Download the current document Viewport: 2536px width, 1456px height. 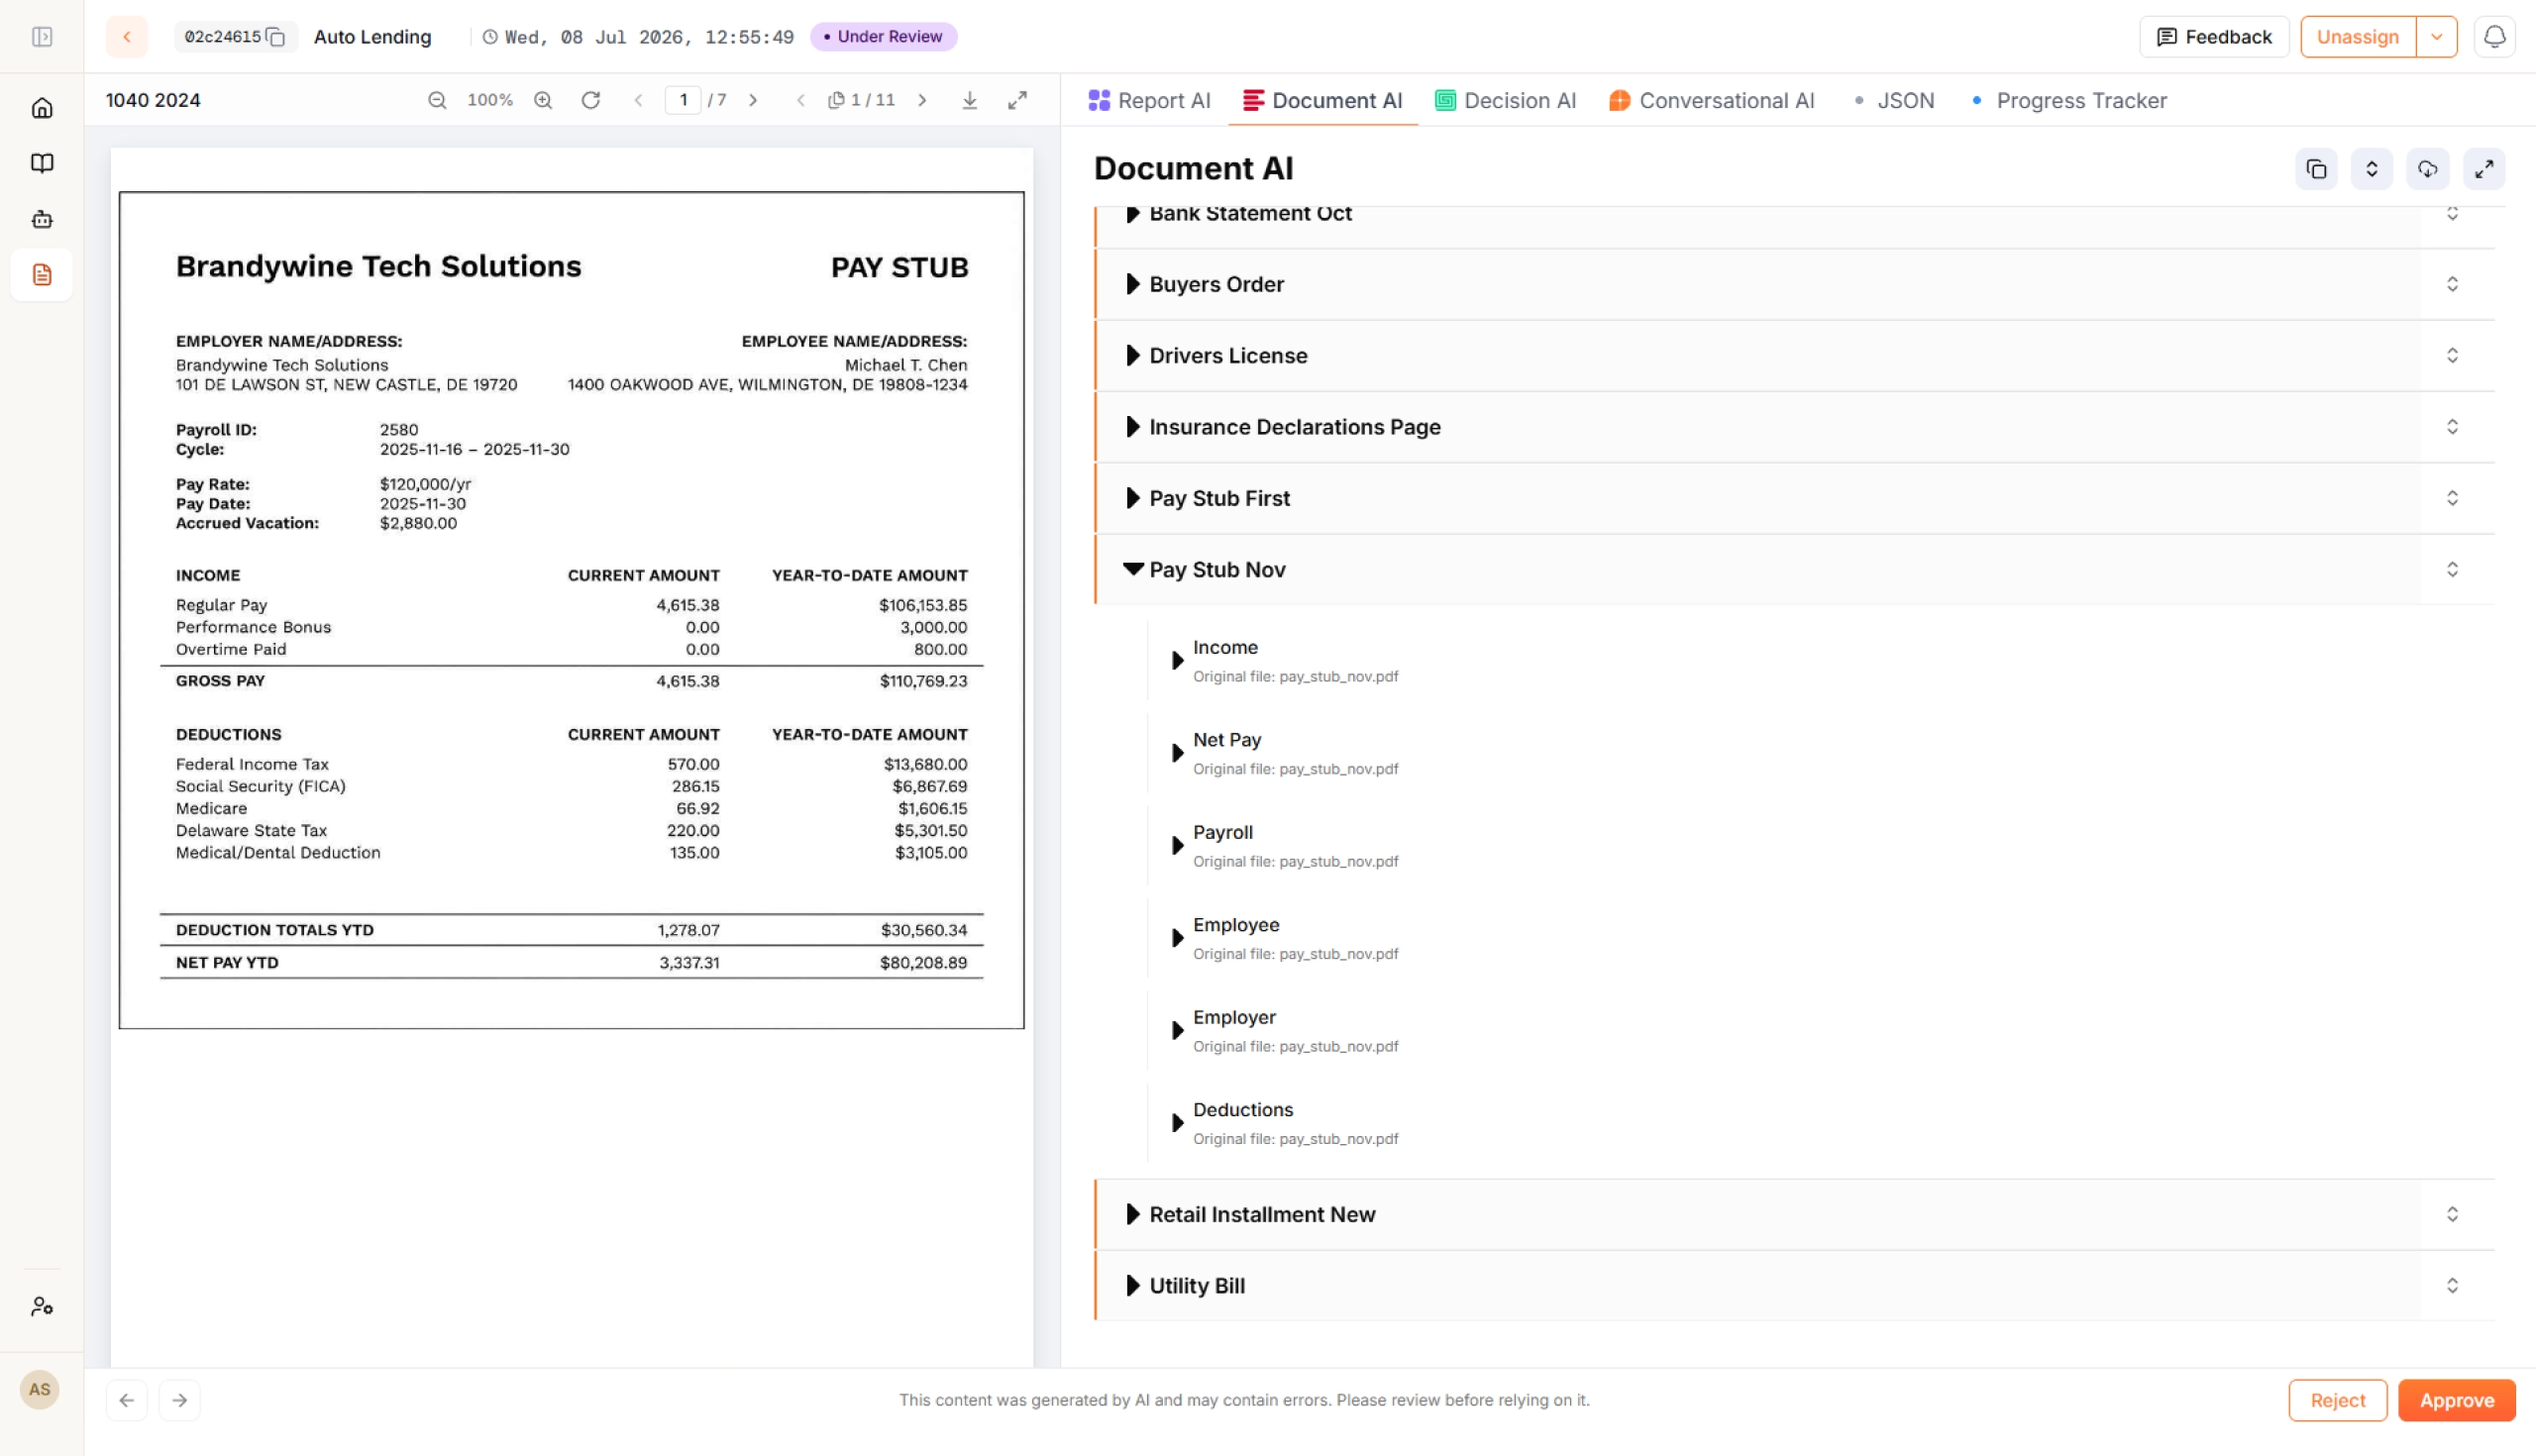pyautogui.click(x=970, y=100)
